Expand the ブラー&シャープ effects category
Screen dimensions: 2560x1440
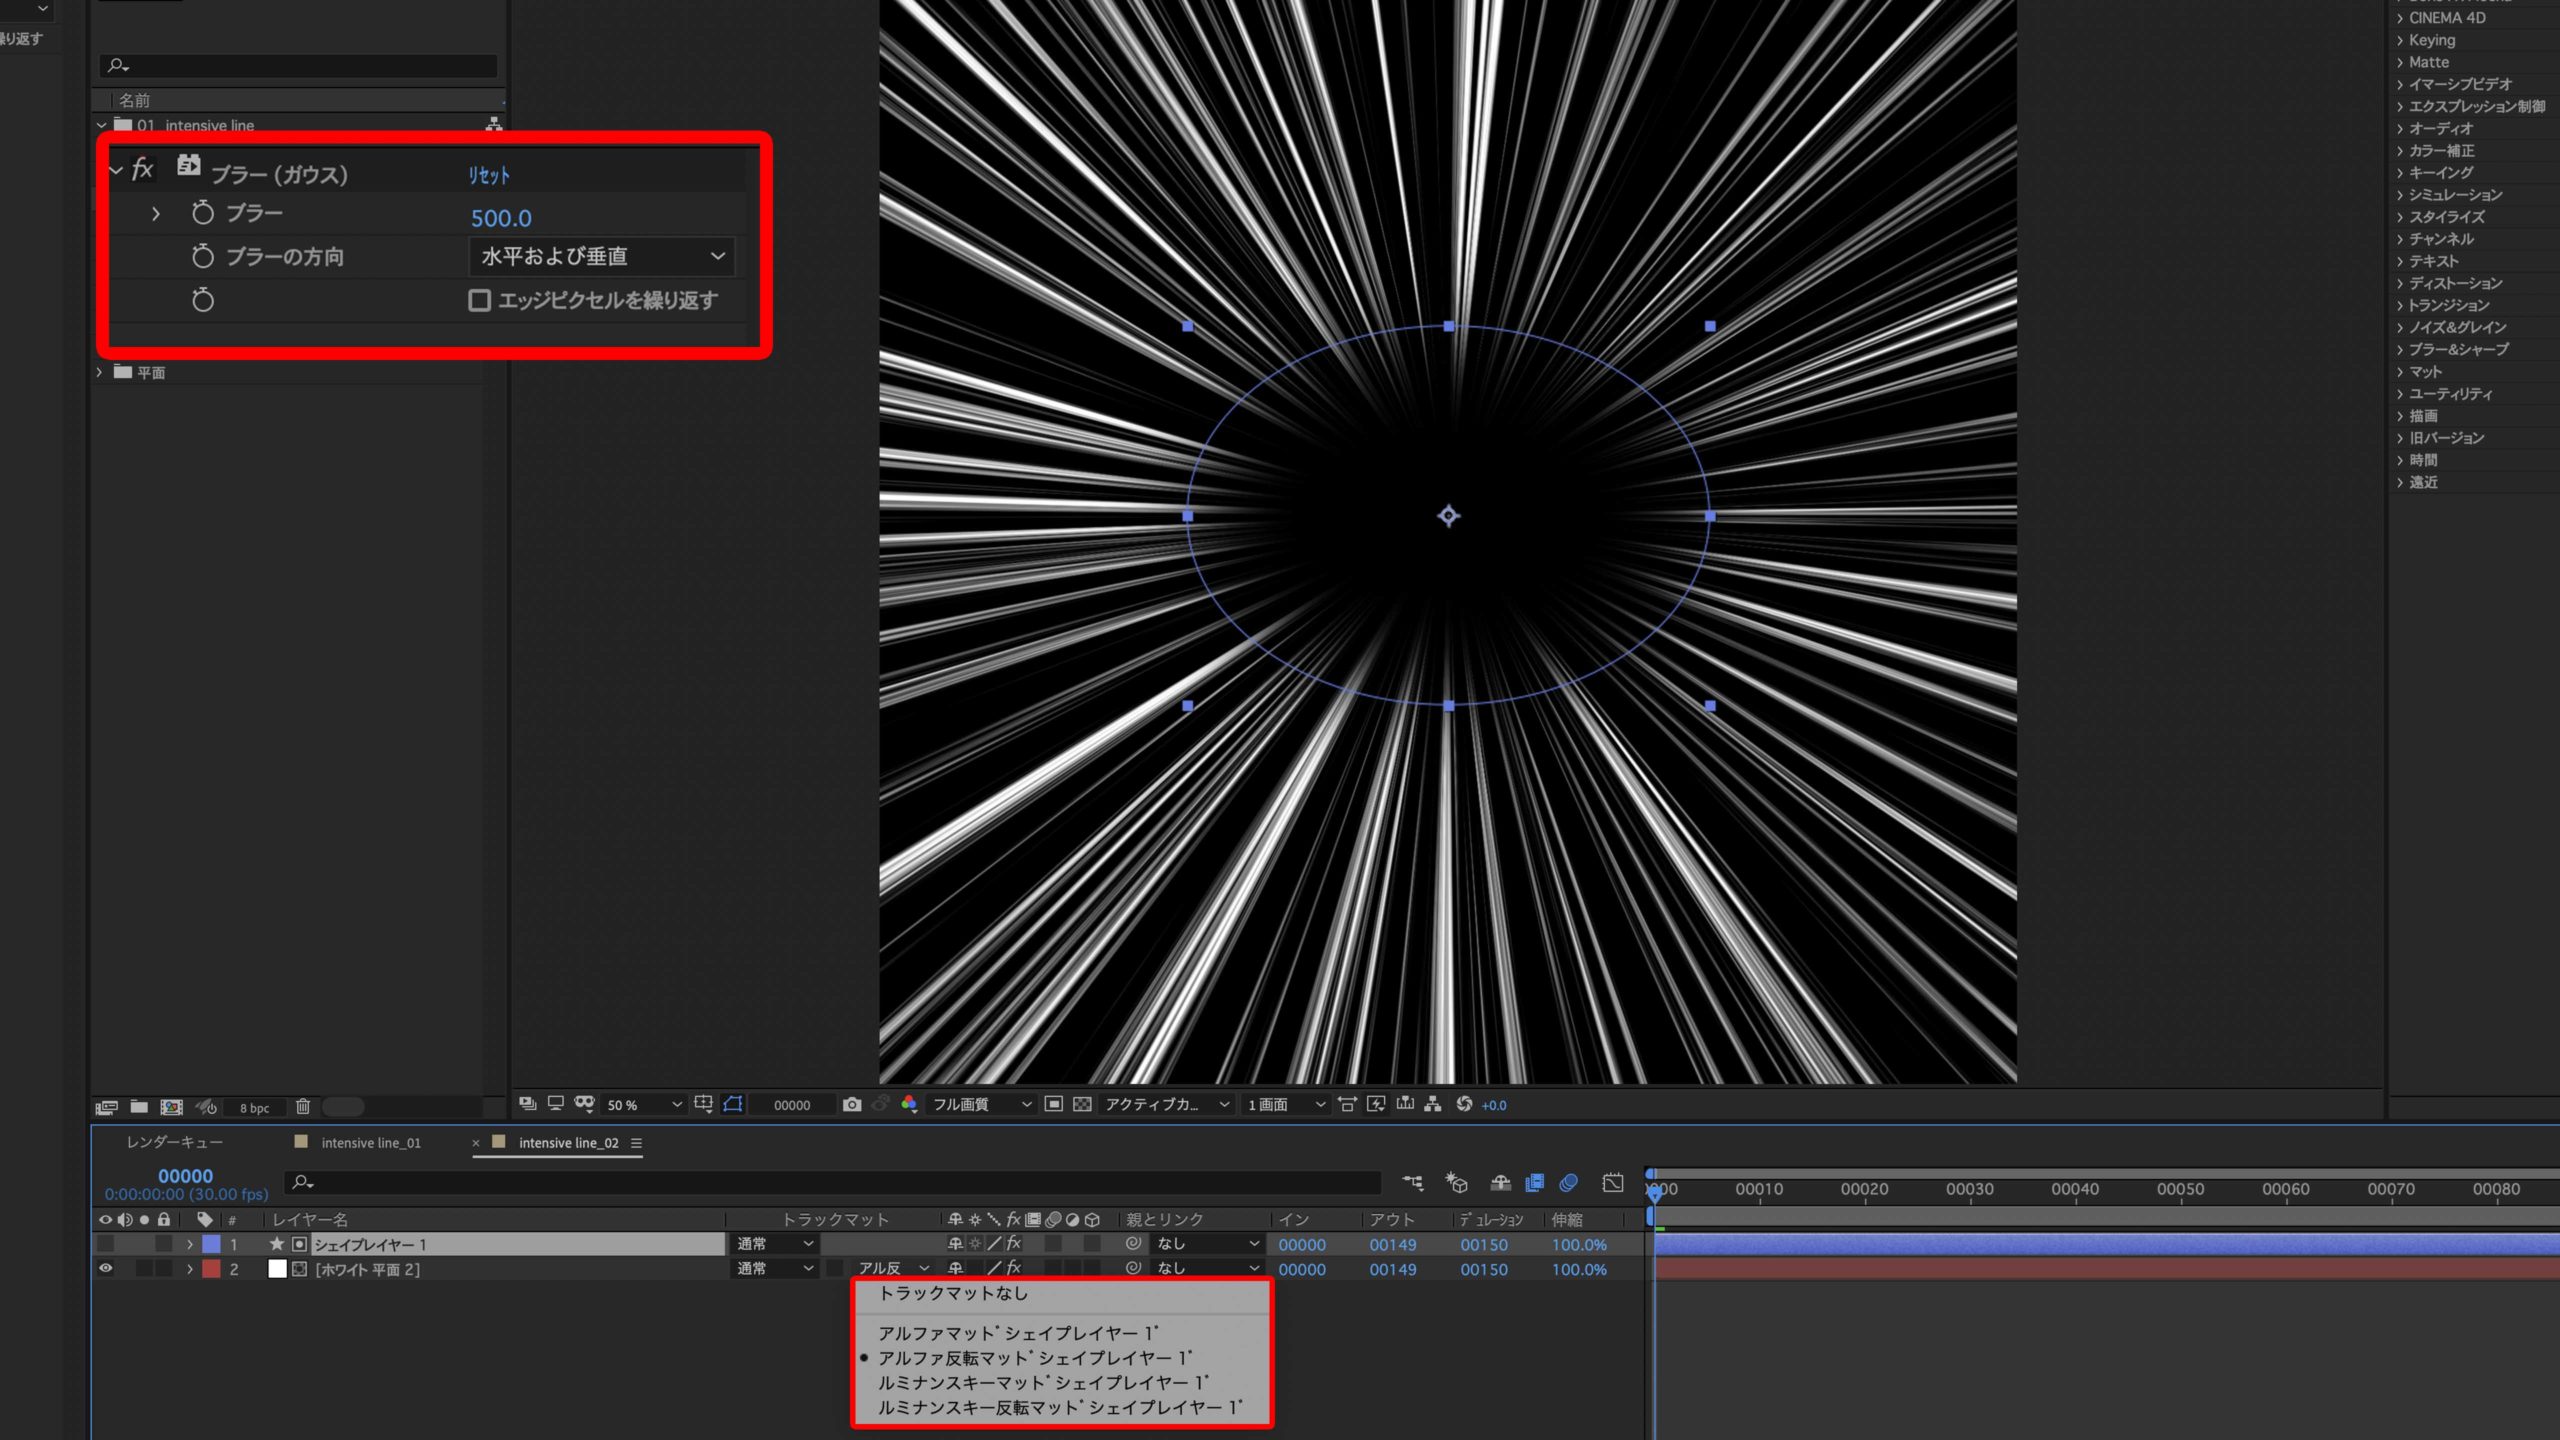point(2399,350)
